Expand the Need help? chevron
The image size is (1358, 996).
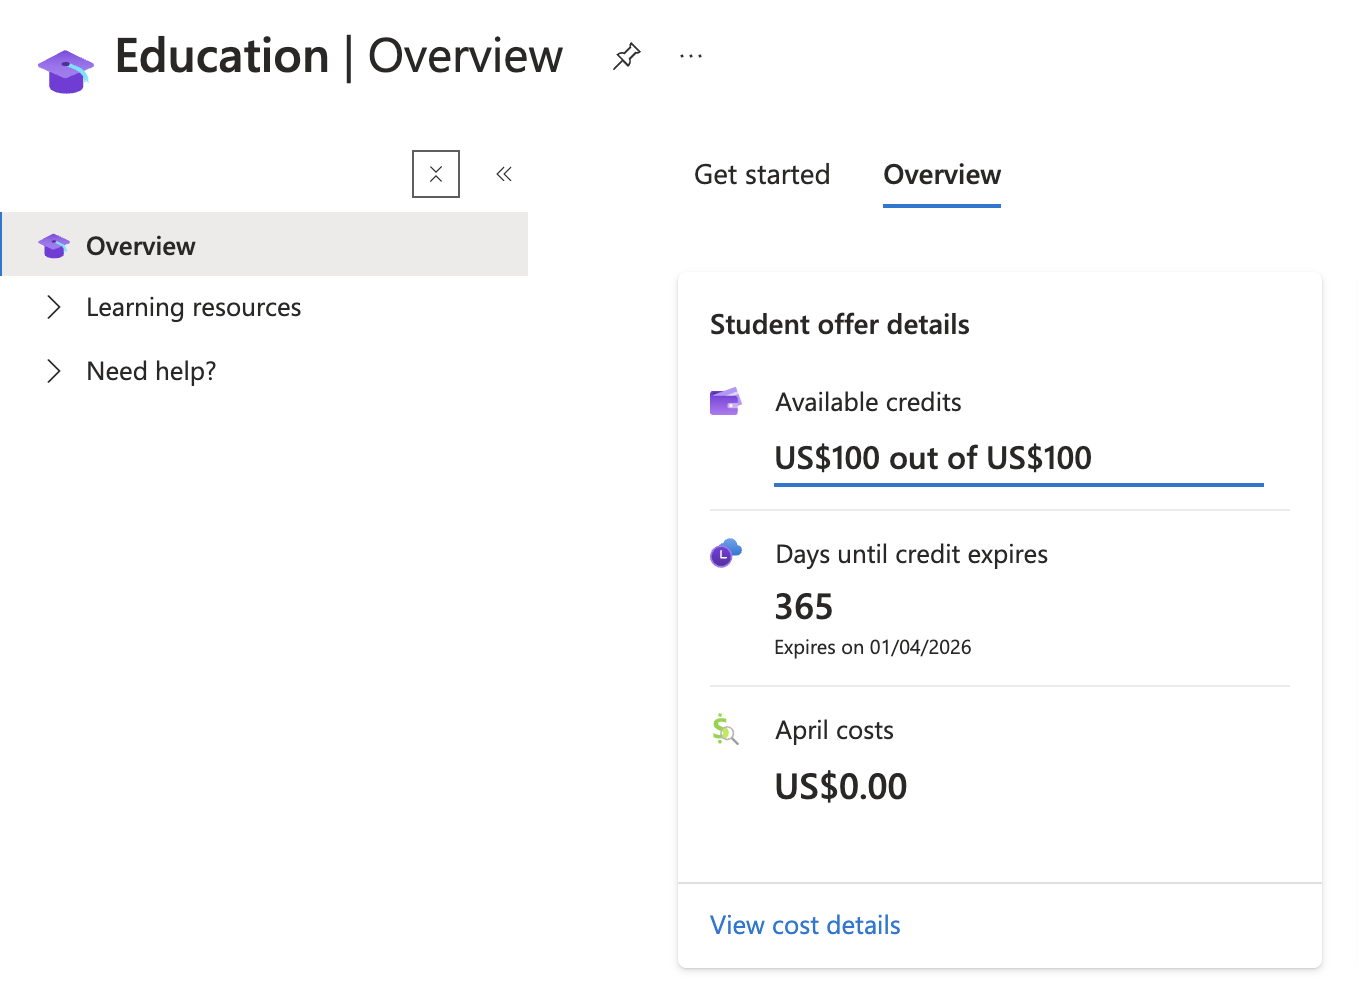click(54, 371)
